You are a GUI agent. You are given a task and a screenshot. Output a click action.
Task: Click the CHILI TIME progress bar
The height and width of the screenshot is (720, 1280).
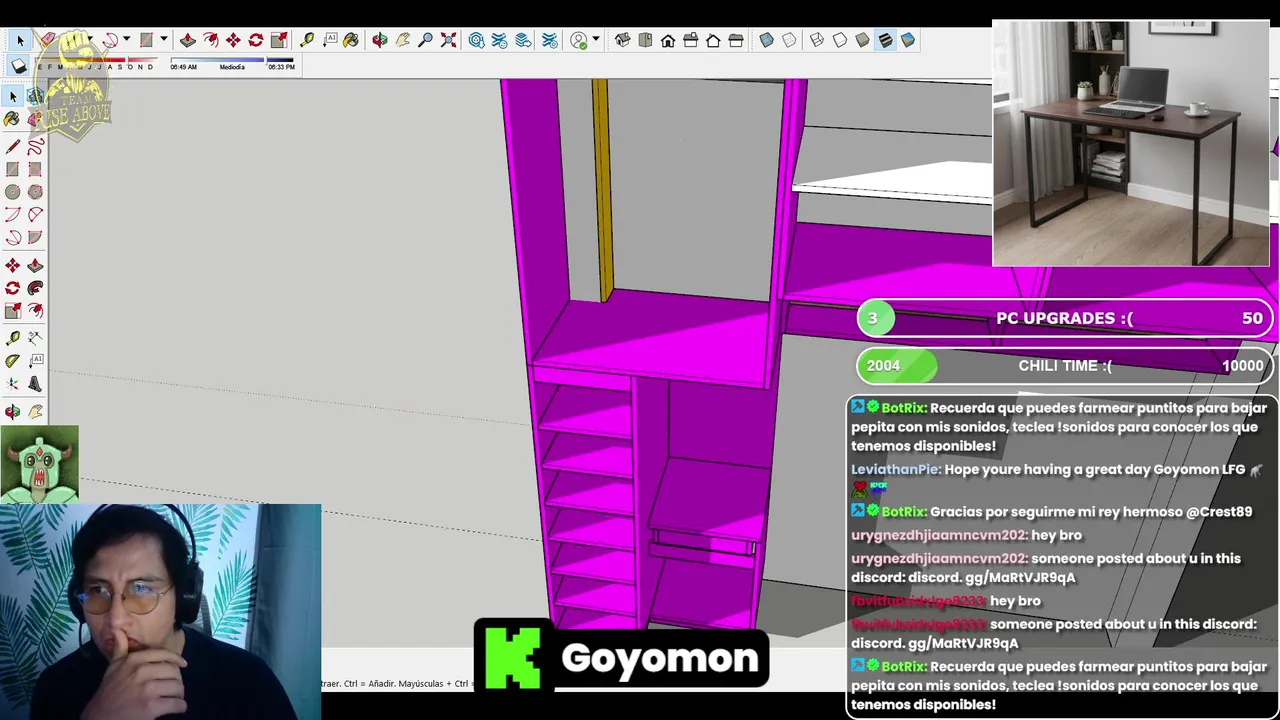pyautogui.click(x=1065, y=365)
